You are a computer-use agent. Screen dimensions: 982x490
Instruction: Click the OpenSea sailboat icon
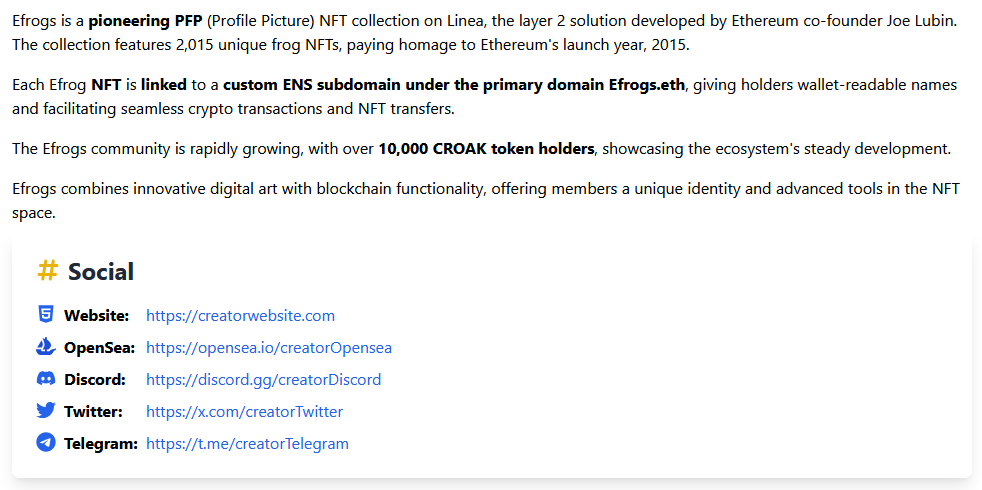(46, 347)
